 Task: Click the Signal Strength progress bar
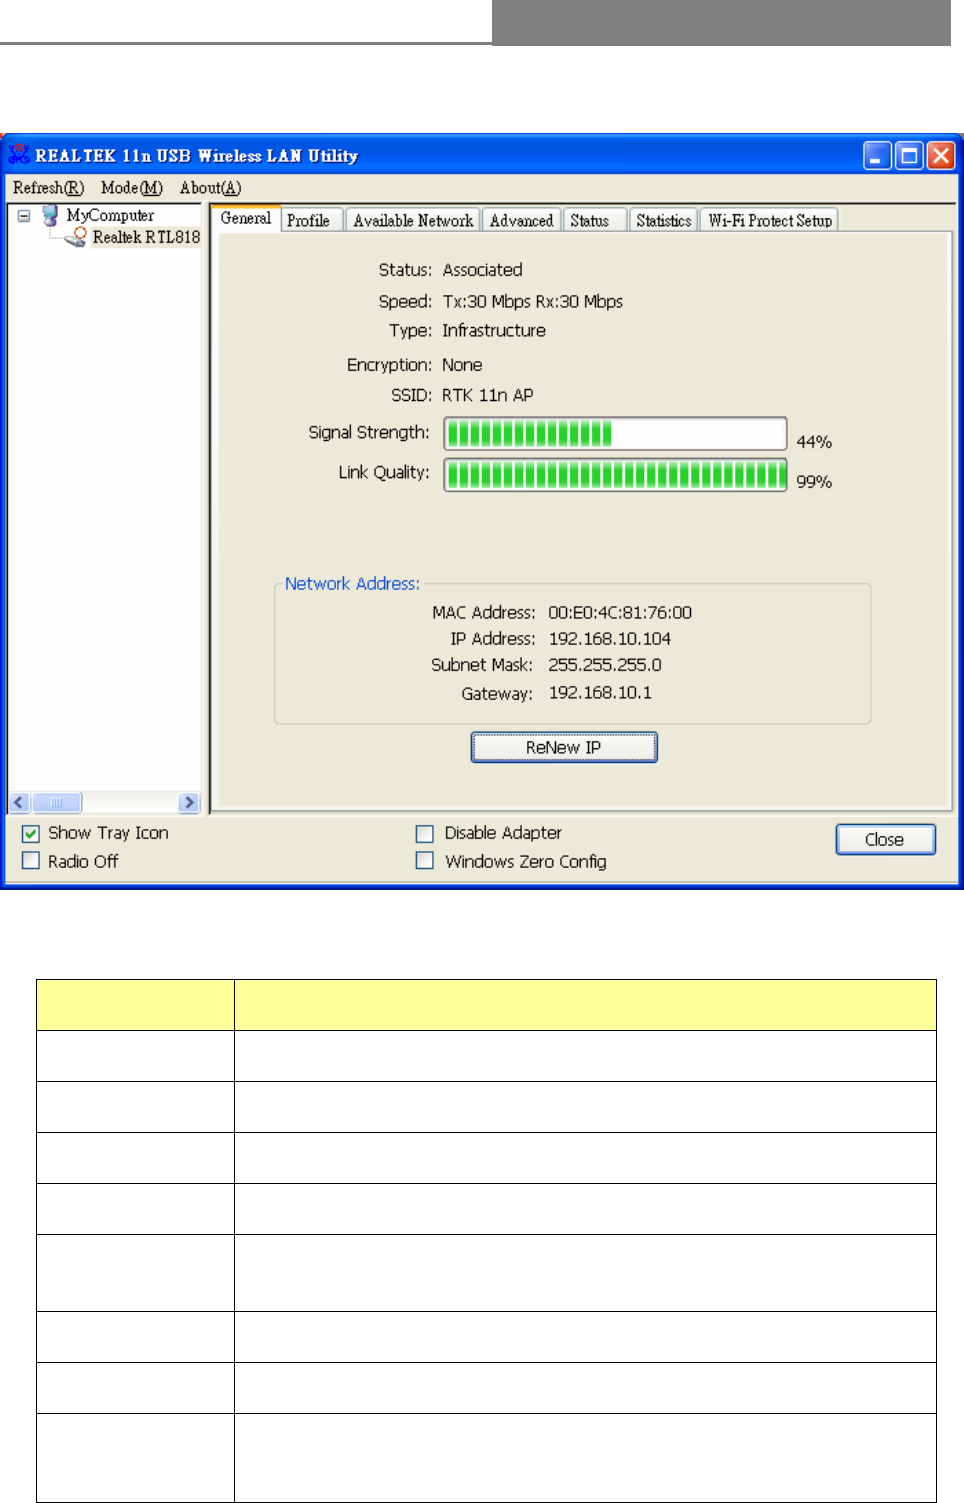click(615, 433)
